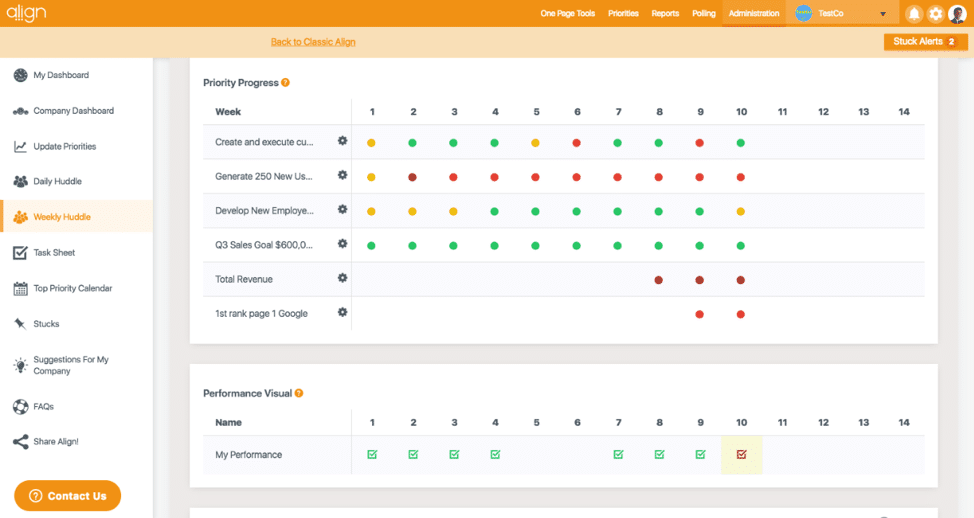This screenshot has height=518, width=974.
Task: Click week 10 red dot for 1st rank page 1 Google
Action: (740, 314)
